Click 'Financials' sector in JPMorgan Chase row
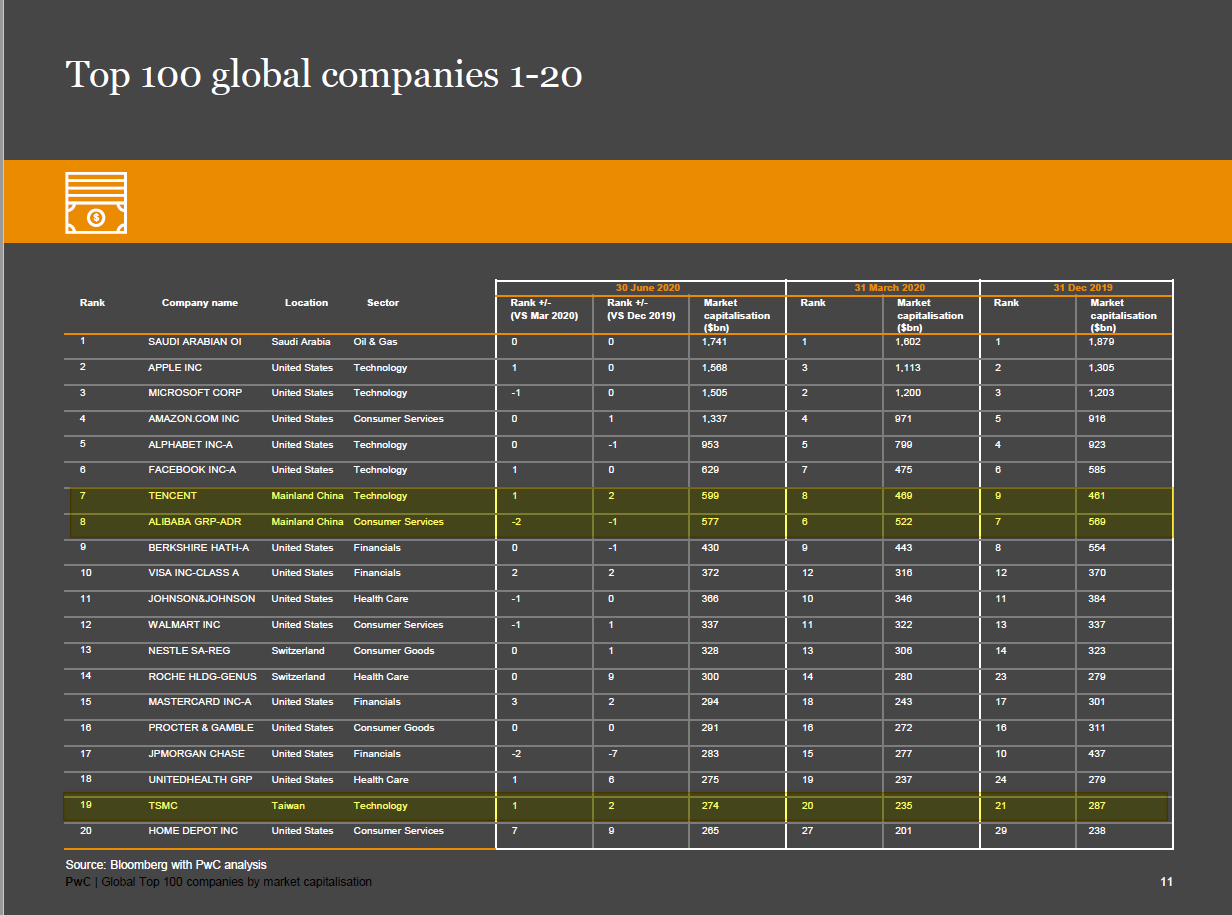This screenshot has width=1232, height=915. [377, 754]
